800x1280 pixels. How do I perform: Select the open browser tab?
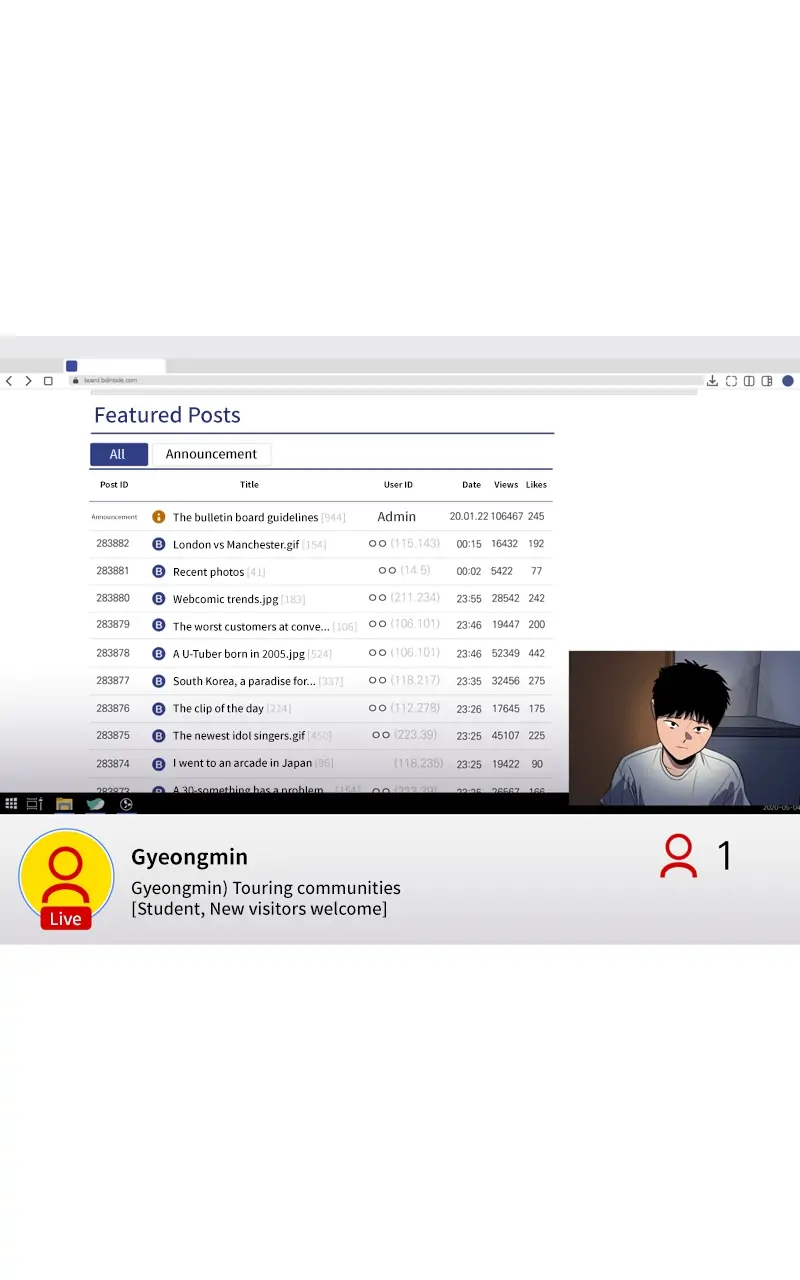point(114,366)
